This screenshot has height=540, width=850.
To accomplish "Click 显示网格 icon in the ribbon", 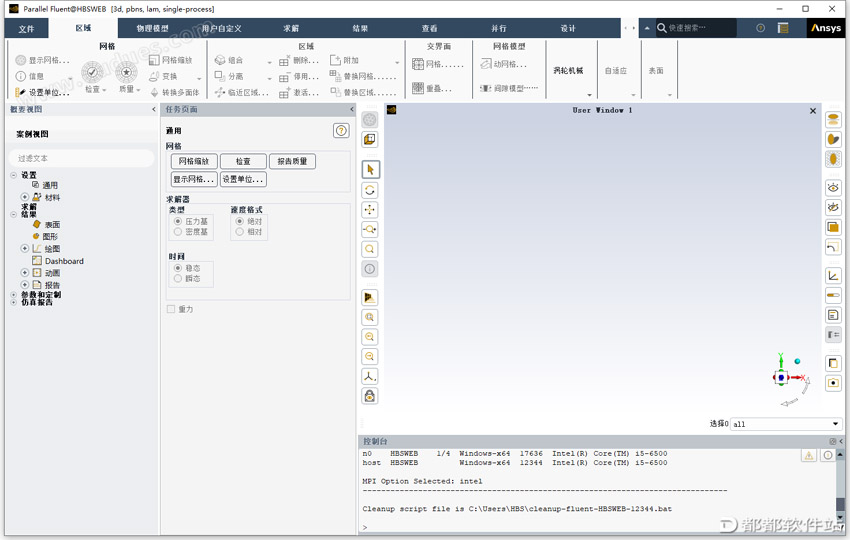I will [x=21, y=60].
